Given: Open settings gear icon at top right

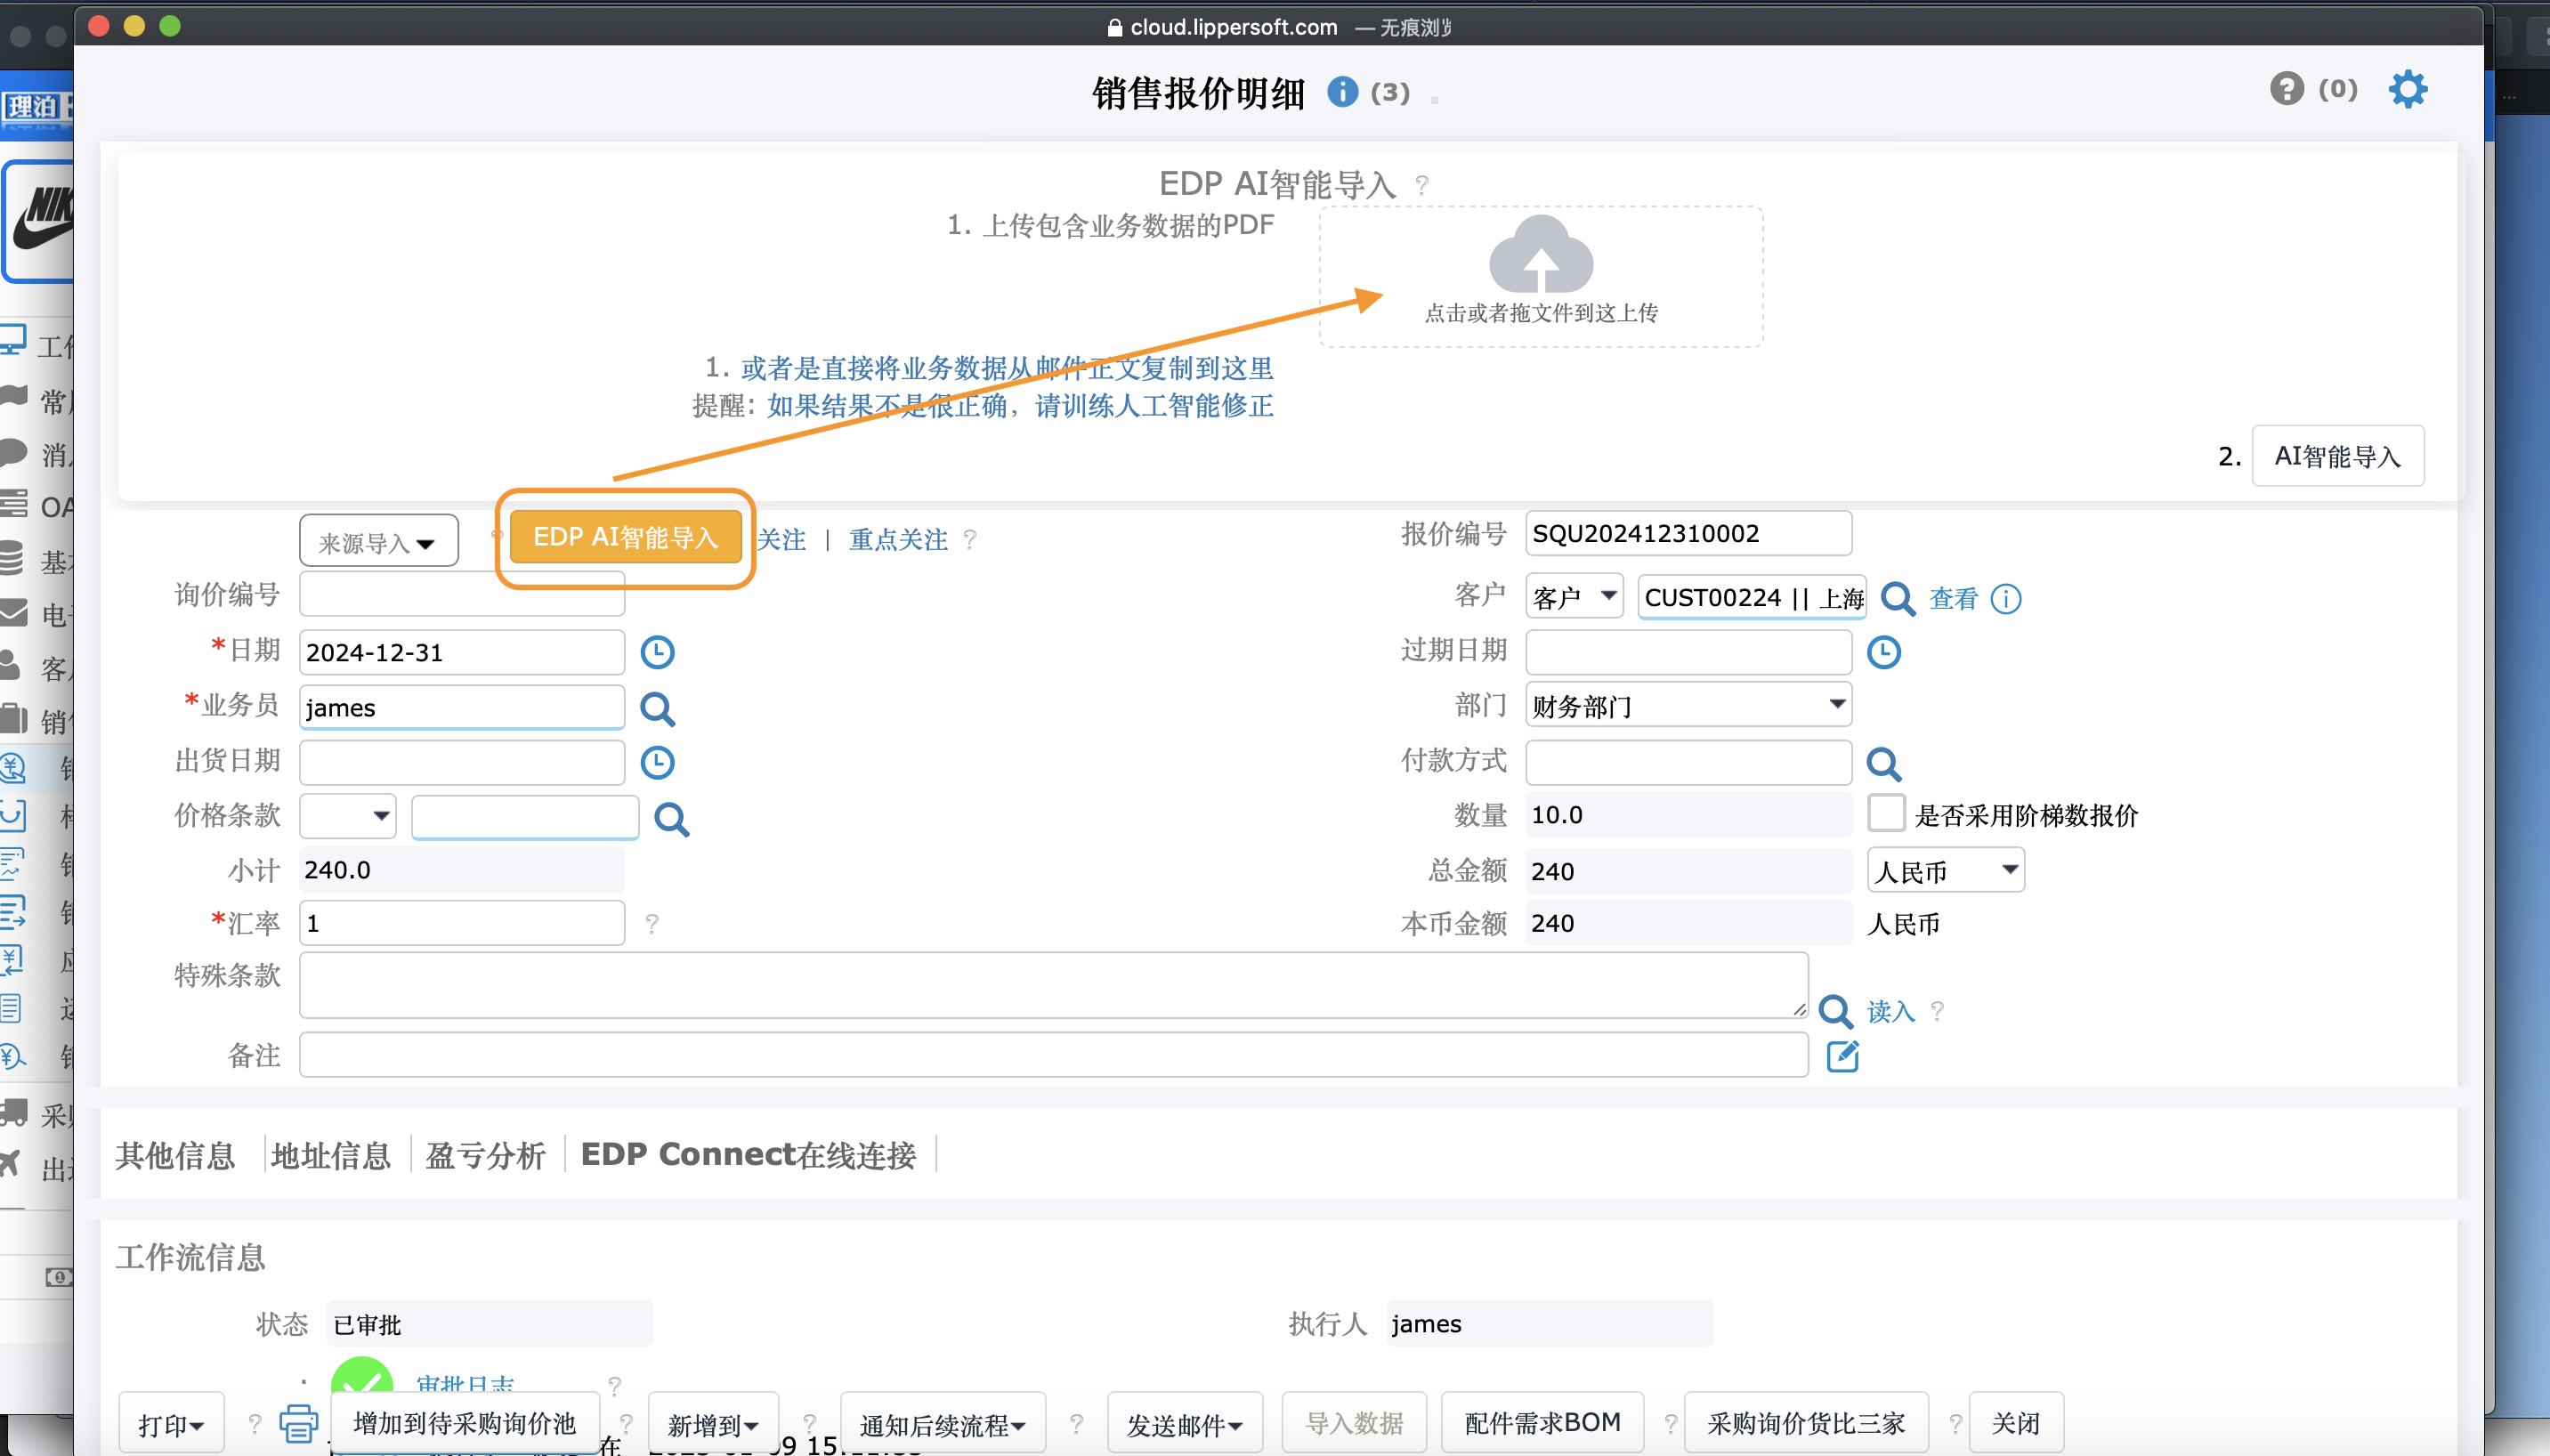Looking at the screenshot, I should [x=2407, y=90].
